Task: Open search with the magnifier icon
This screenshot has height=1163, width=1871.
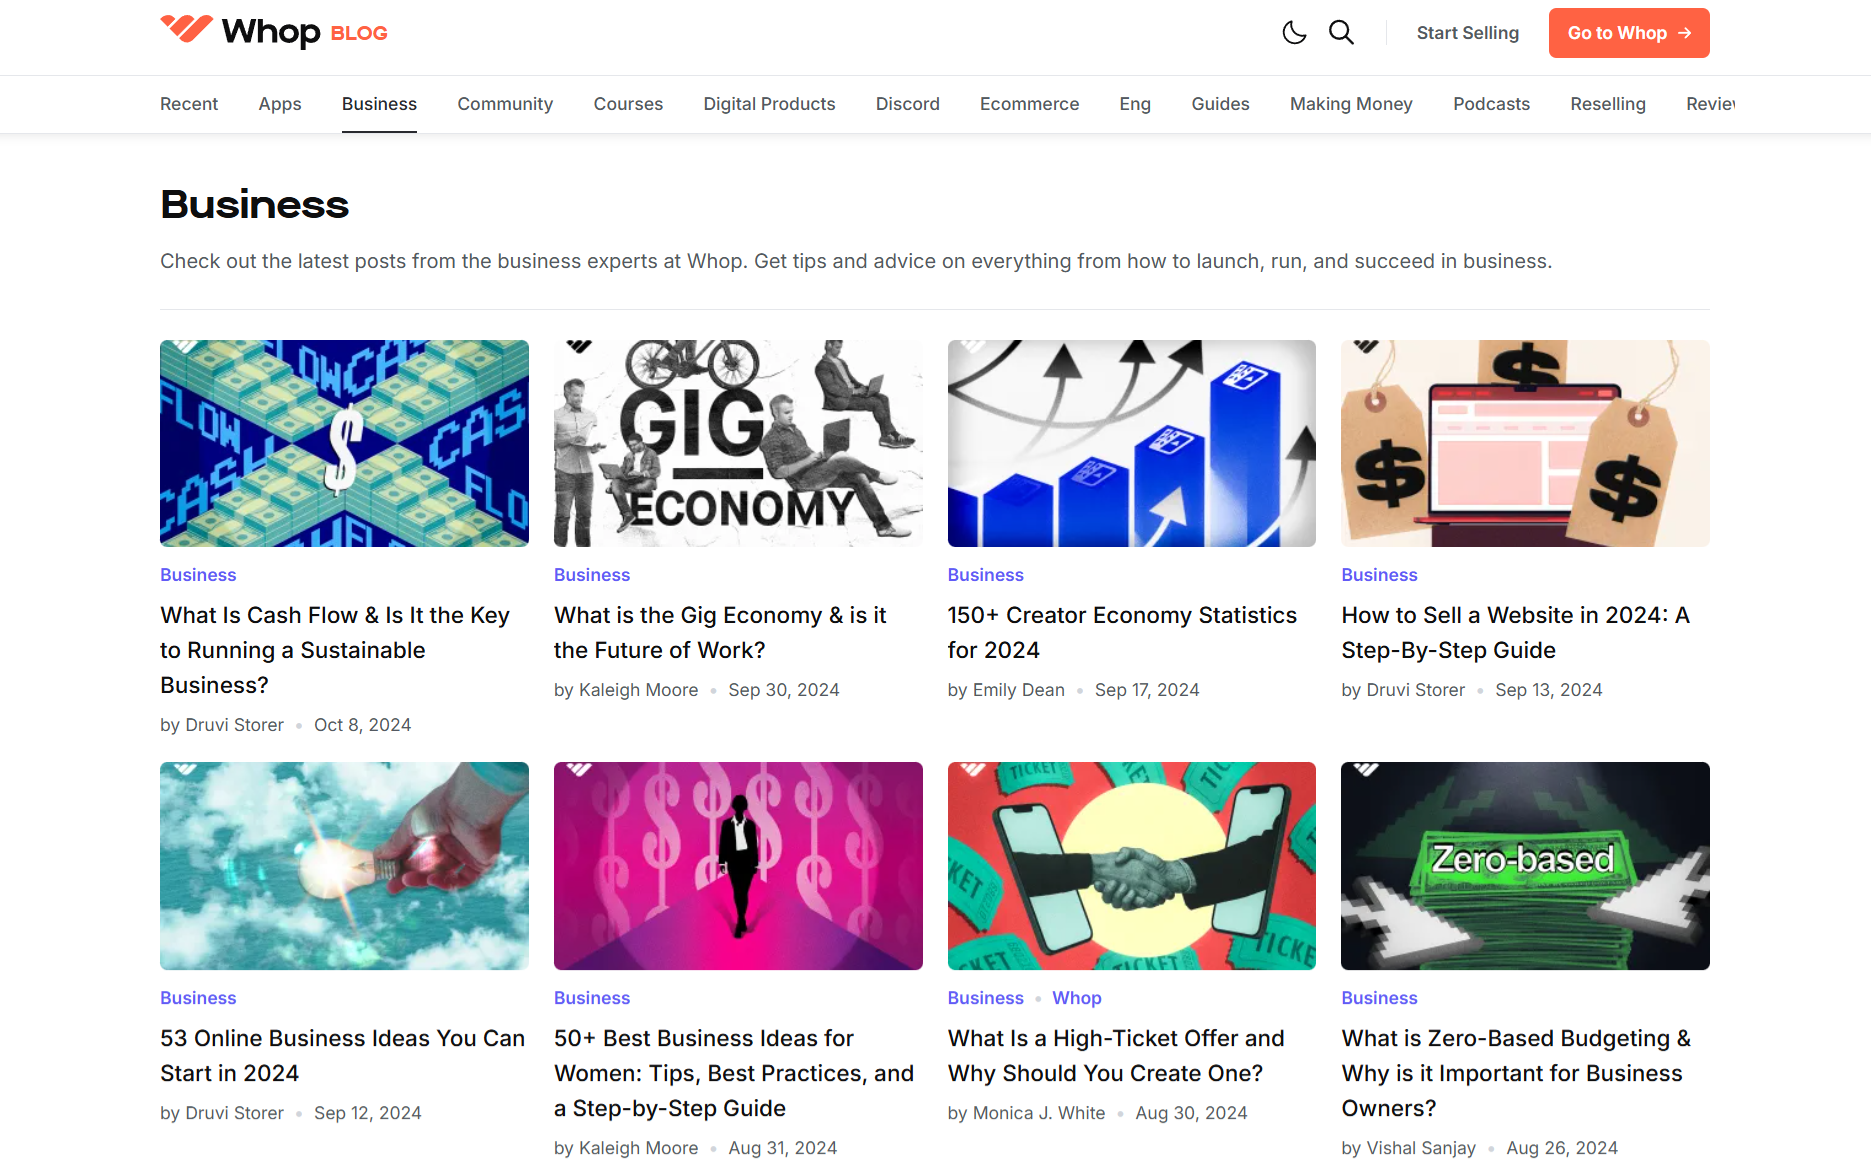Action: pyautogui.click(x=1341, y=32)
